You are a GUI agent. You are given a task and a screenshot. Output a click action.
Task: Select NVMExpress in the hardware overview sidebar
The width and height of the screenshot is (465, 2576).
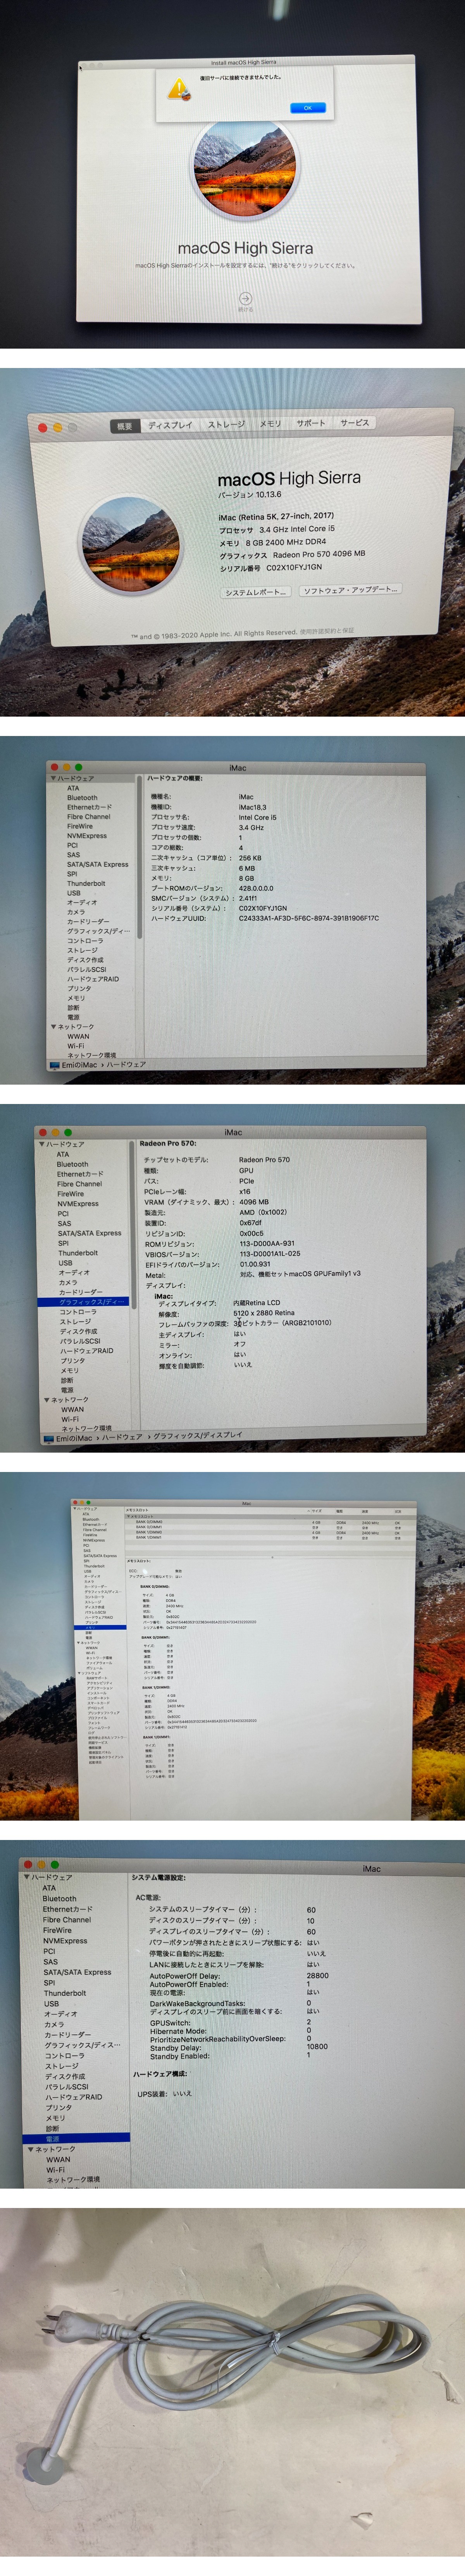coord(87,836)
